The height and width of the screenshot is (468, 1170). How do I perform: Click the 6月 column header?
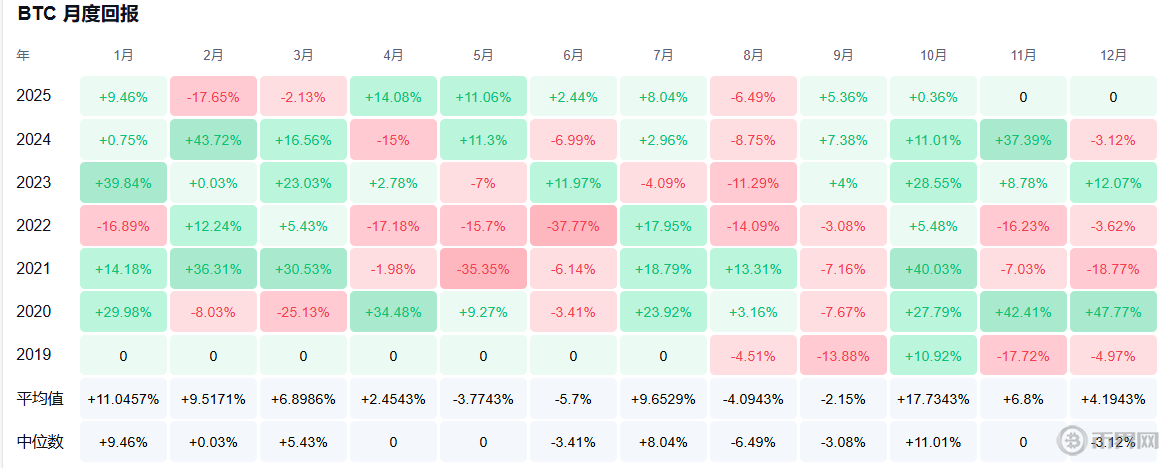(574, 55)
